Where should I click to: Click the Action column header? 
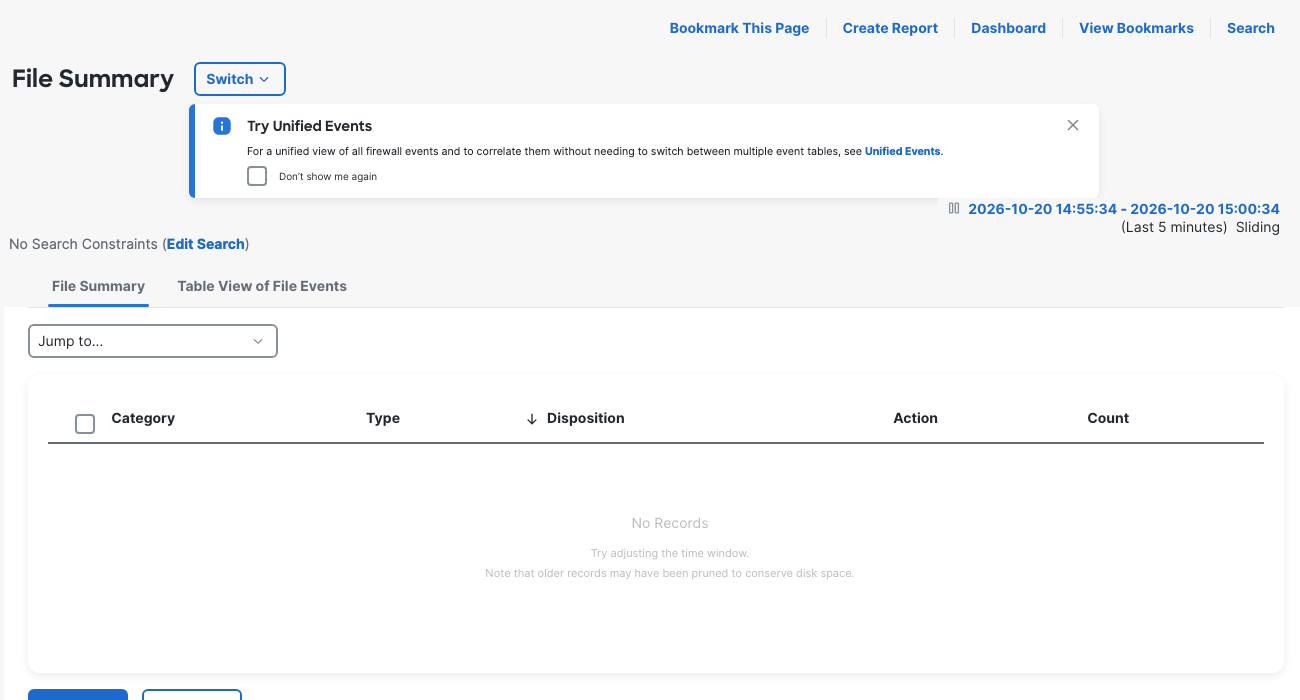[915, 418]
